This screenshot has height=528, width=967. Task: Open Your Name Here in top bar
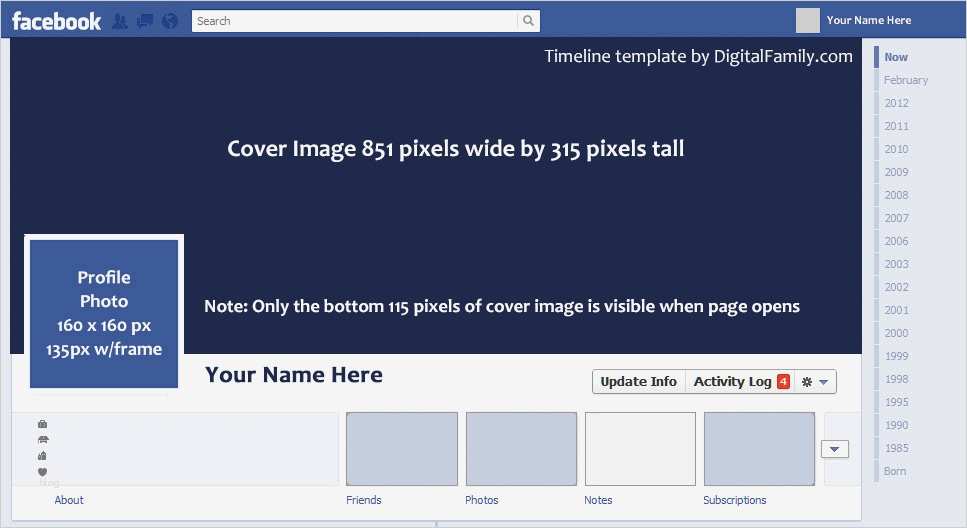(868, 20)
